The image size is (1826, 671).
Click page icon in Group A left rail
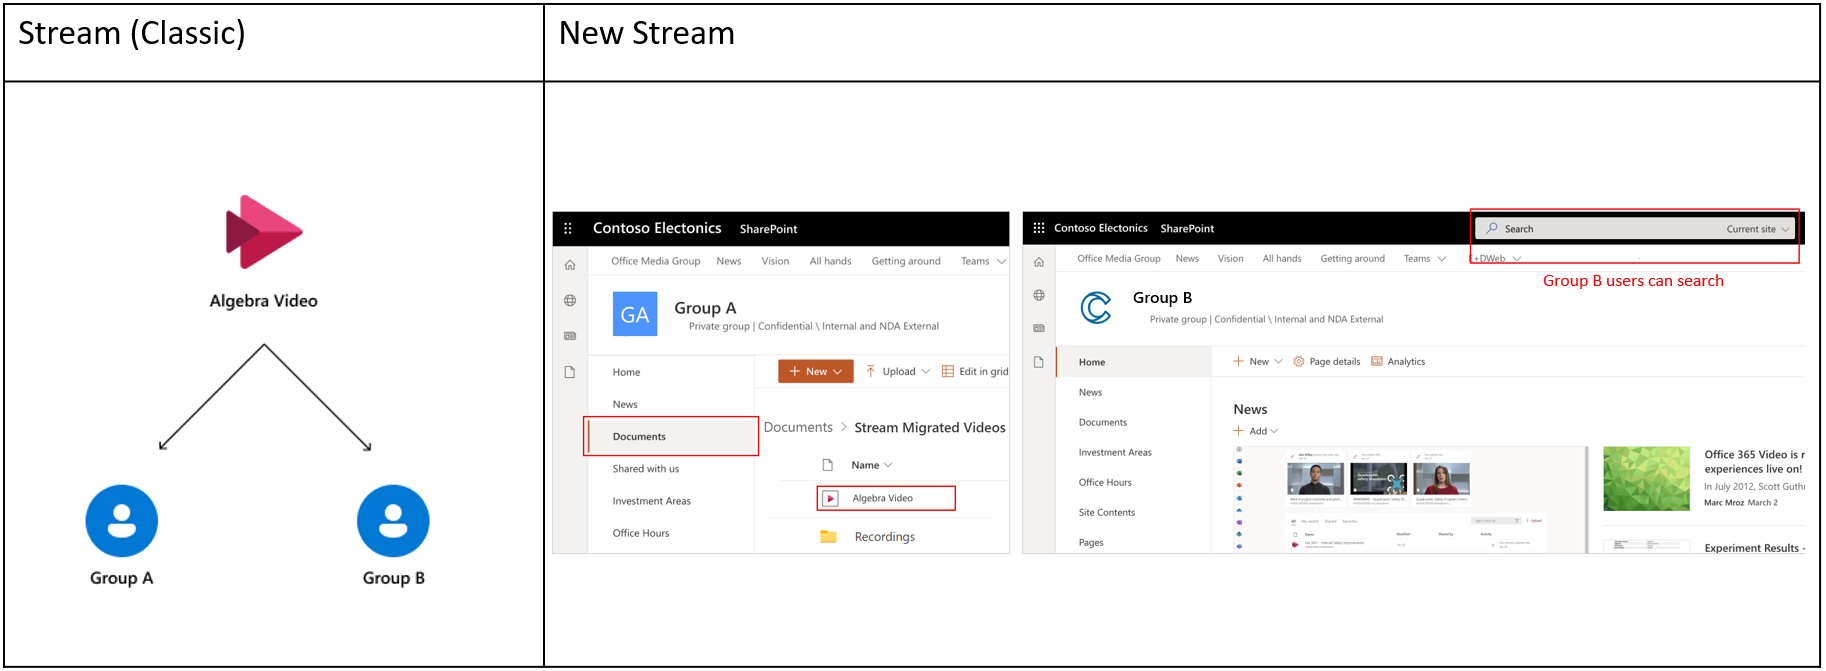click(x=570, y=372)
